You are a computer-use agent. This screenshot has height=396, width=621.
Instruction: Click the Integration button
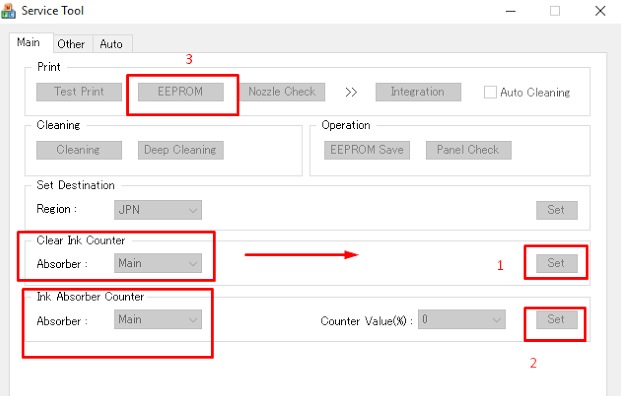tap(418, 92)
